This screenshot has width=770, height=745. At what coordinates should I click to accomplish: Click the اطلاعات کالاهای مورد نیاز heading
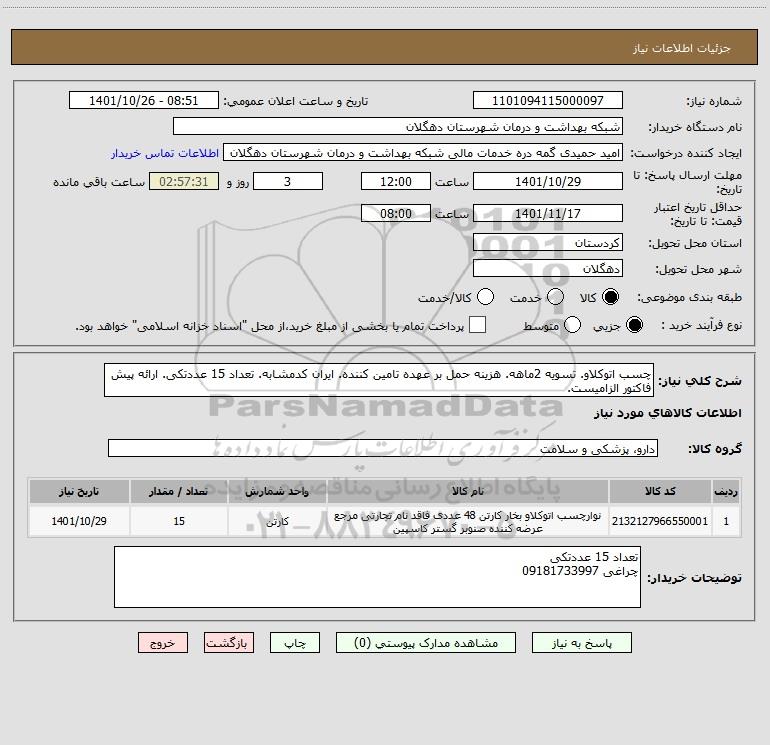coord(668,413)
